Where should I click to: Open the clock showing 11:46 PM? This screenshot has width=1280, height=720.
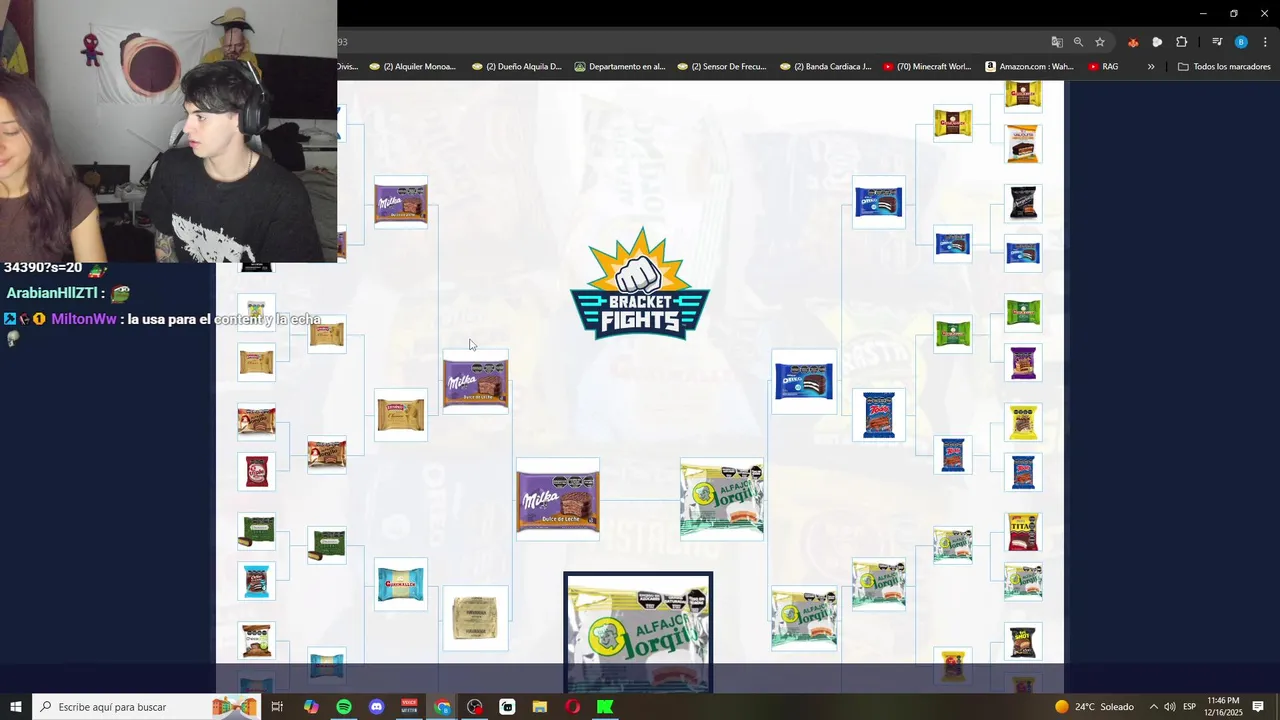[x=1224, y=707]
